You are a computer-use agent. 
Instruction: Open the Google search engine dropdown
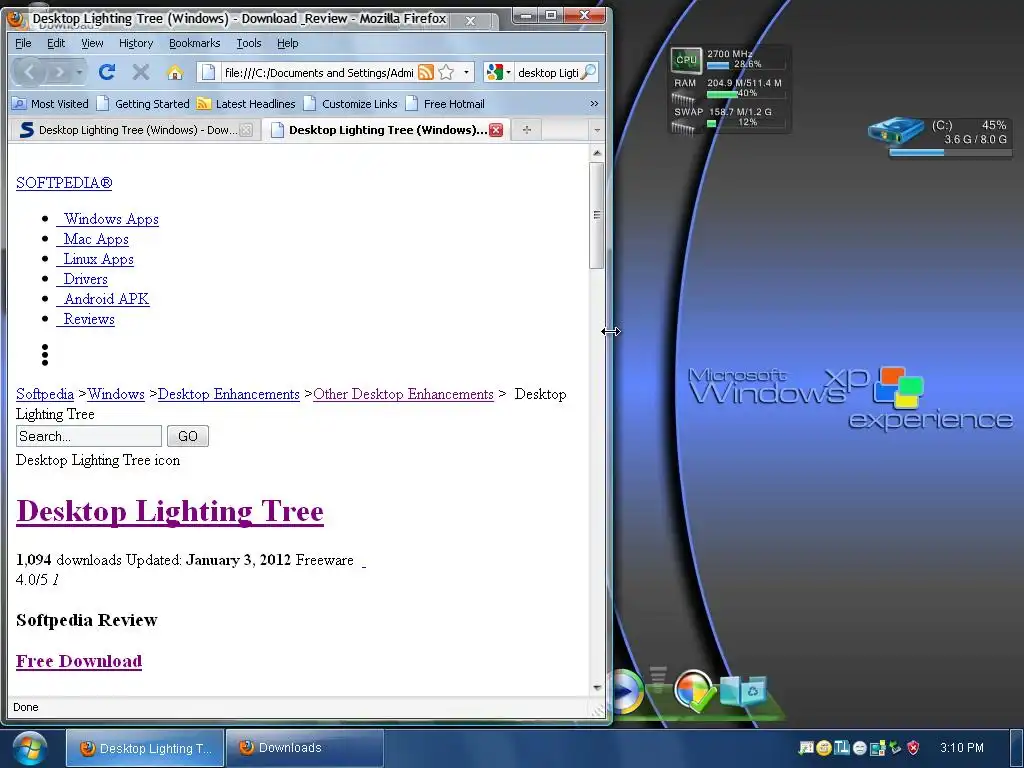tap(498, 72)
